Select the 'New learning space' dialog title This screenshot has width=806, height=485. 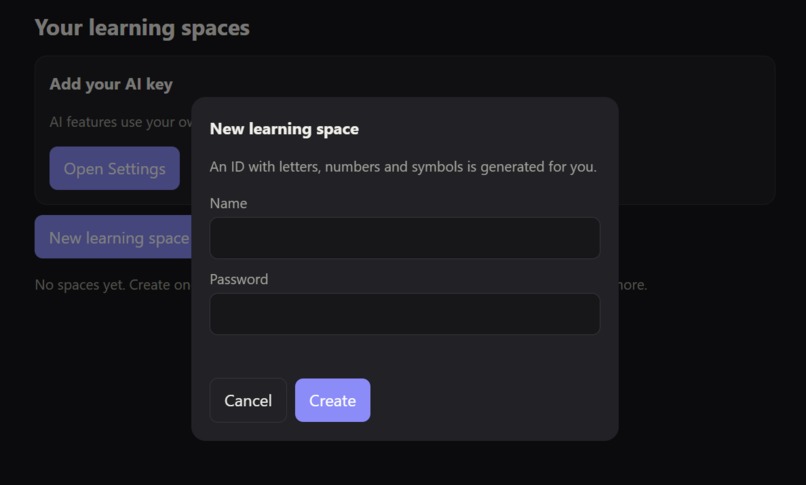coord(284,129)
